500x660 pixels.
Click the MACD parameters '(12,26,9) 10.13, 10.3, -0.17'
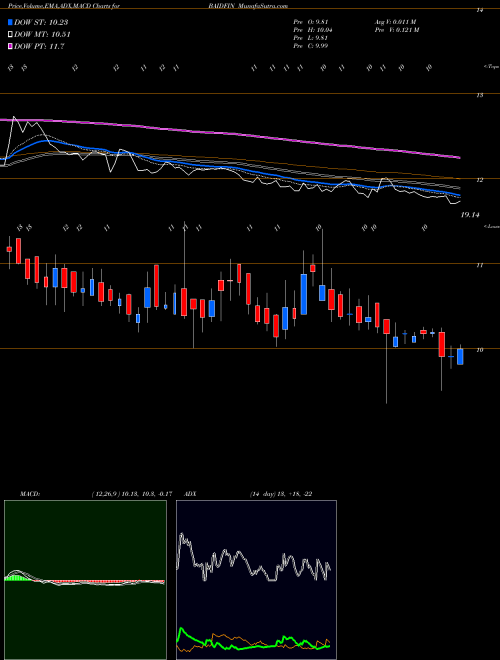click(x=131, y=494)
